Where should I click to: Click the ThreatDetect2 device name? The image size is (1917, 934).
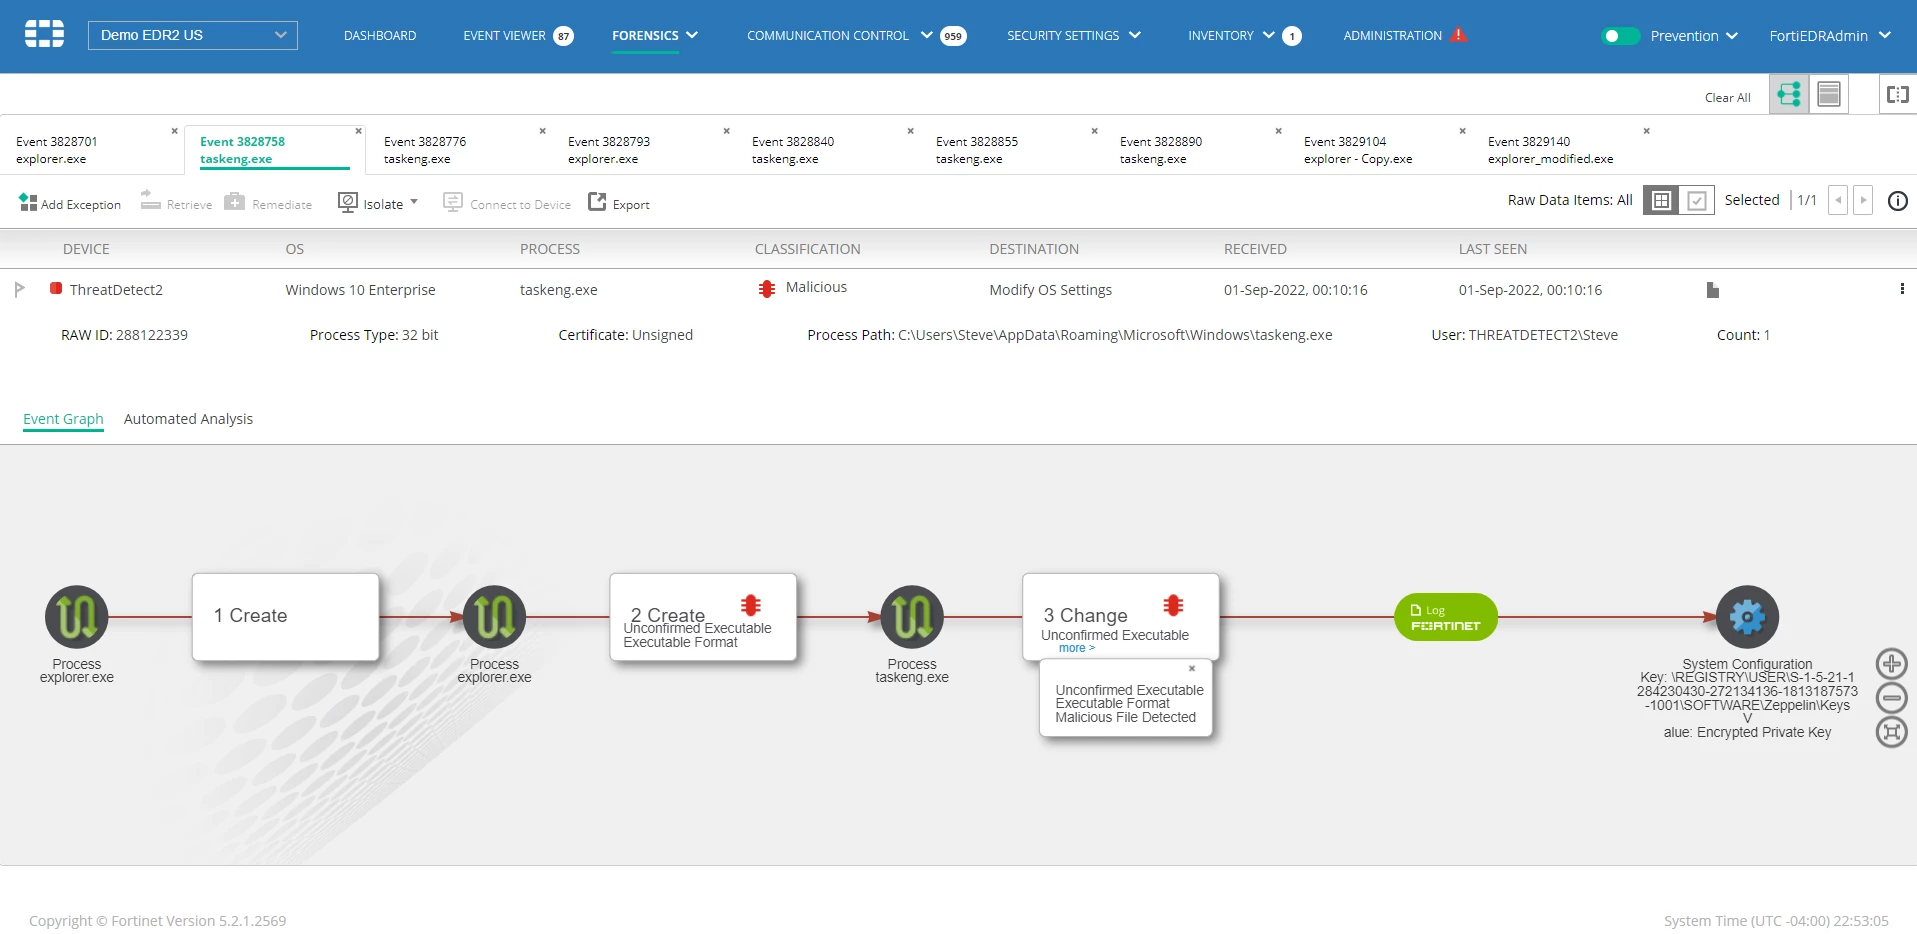[116, 290]
